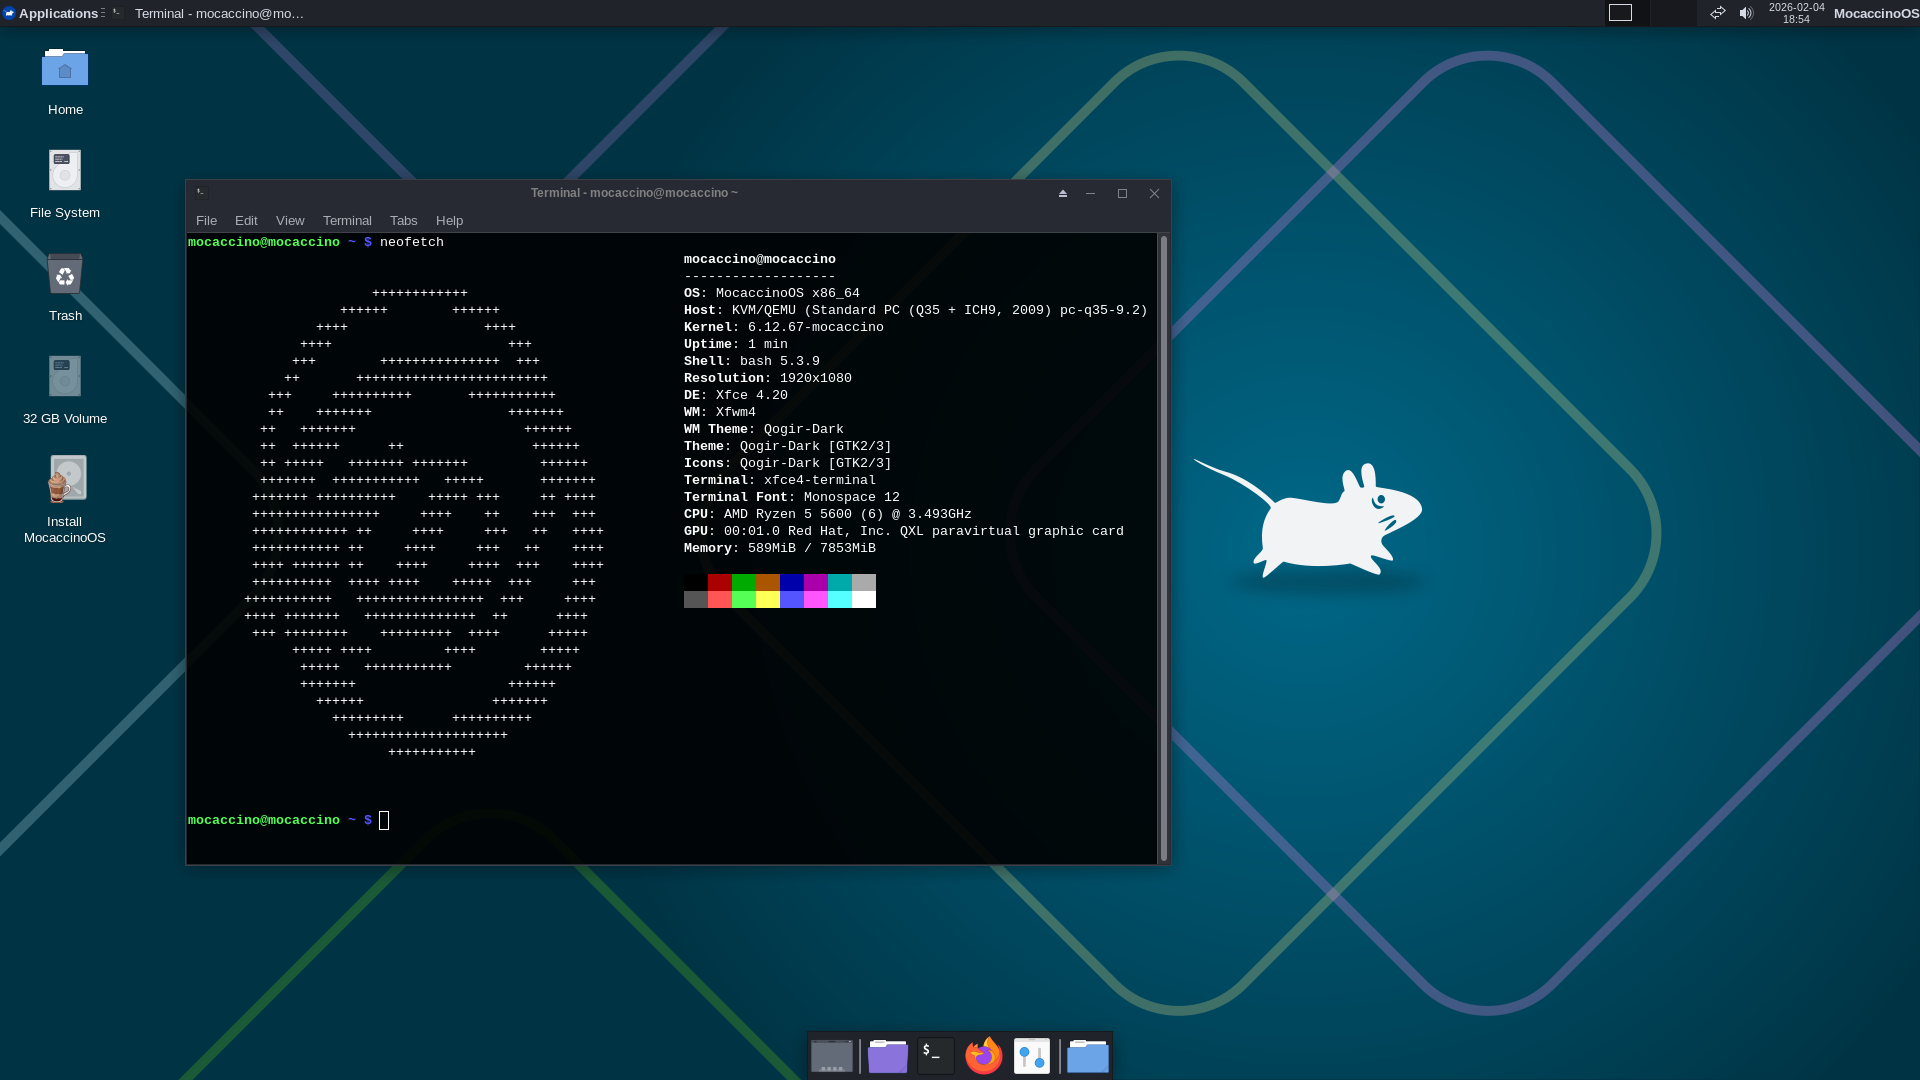Close the Terminal window
The image size is (1920, 1080).
[1154, 193]
